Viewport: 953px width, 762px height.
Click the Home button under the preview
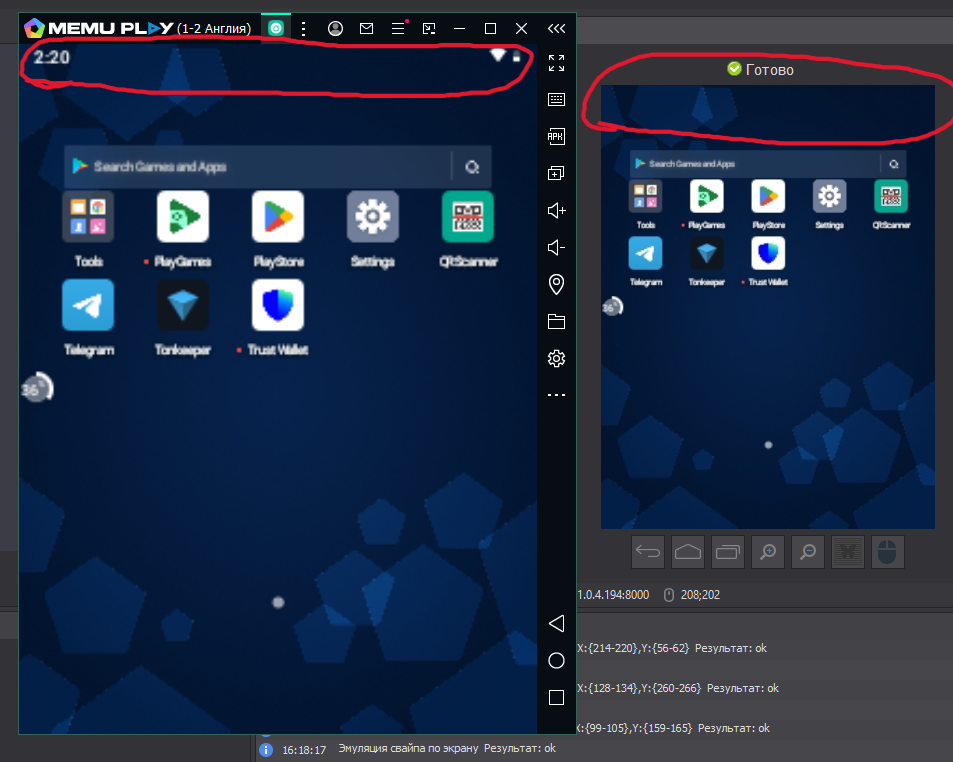(x=688, y=552)
